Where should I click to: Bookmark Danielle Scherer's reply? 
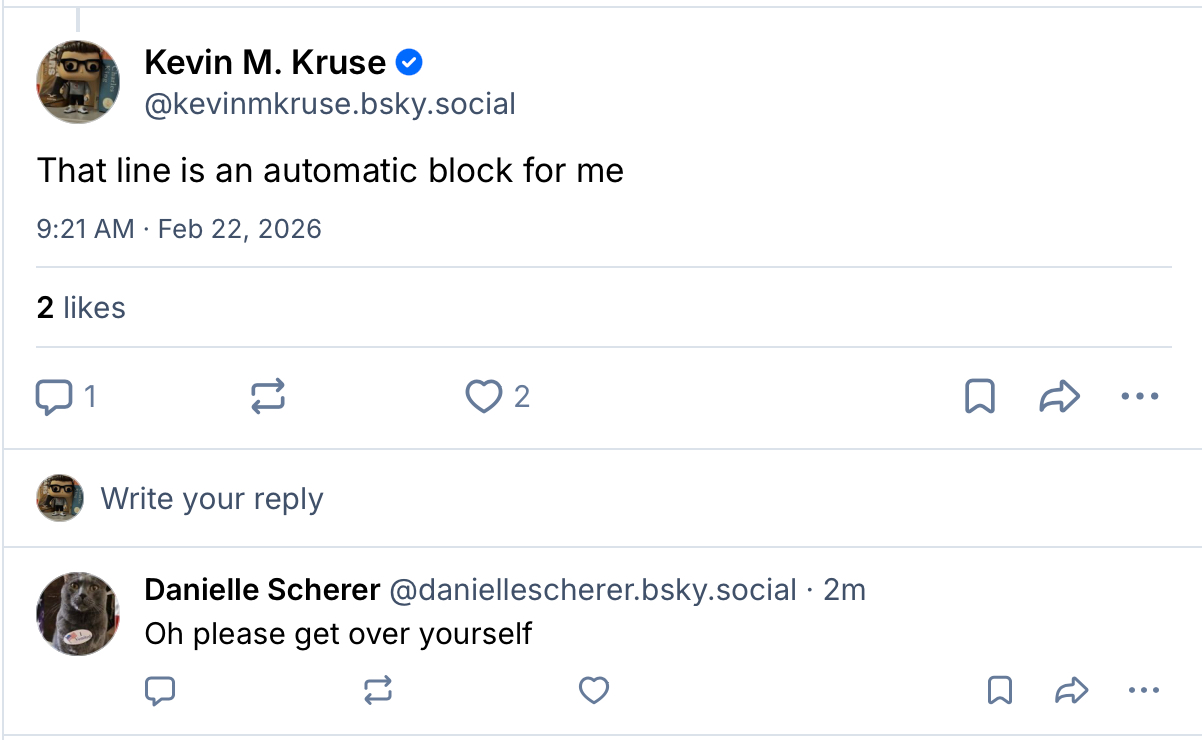999,690
